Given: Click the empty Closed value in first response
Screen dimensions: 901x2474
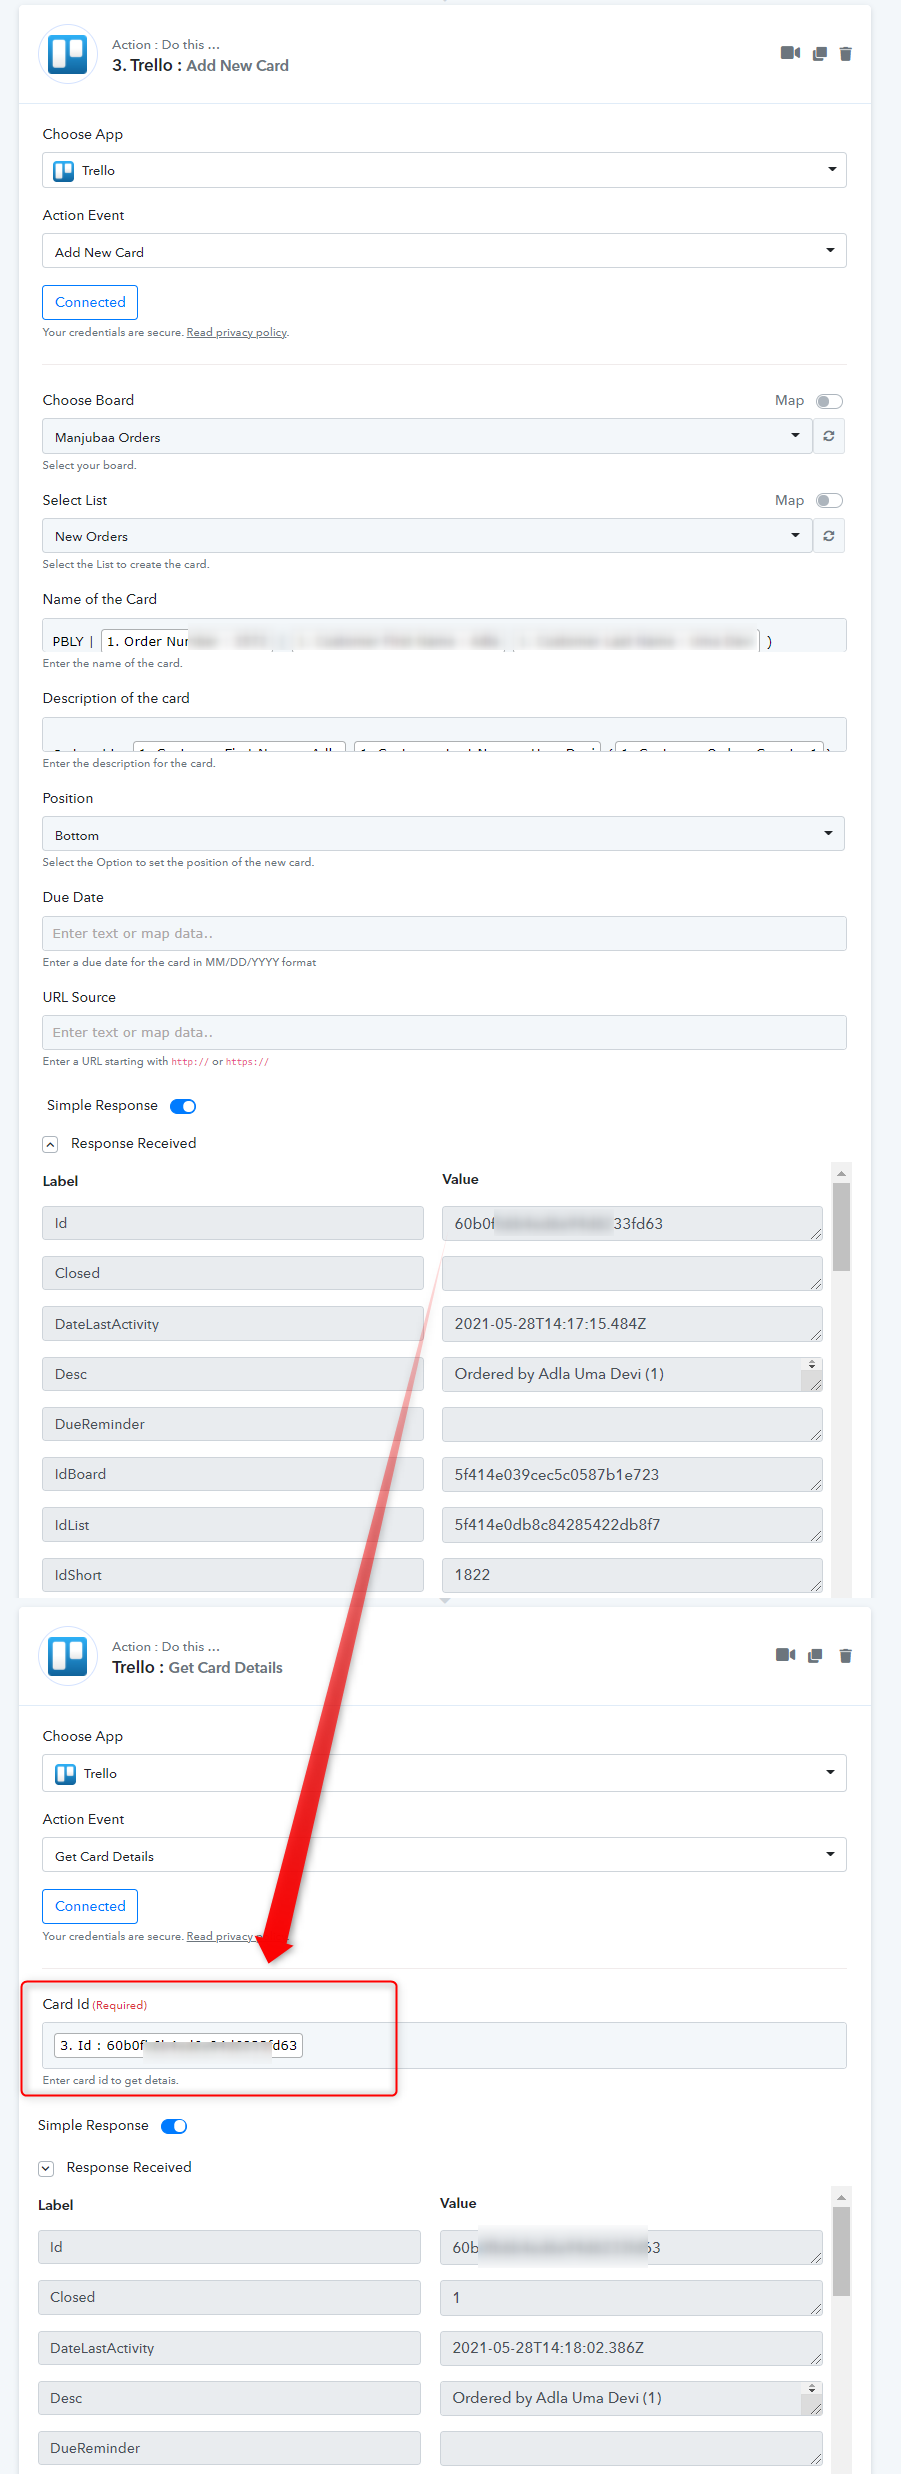Looking at the screenshot, I should (632, 1273).
